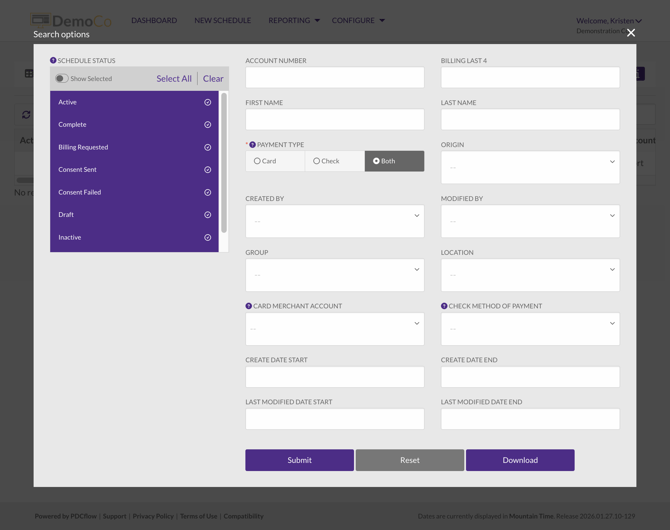Expand the Reporting menu
The image size is (670, 530).
tap(294, 21)
